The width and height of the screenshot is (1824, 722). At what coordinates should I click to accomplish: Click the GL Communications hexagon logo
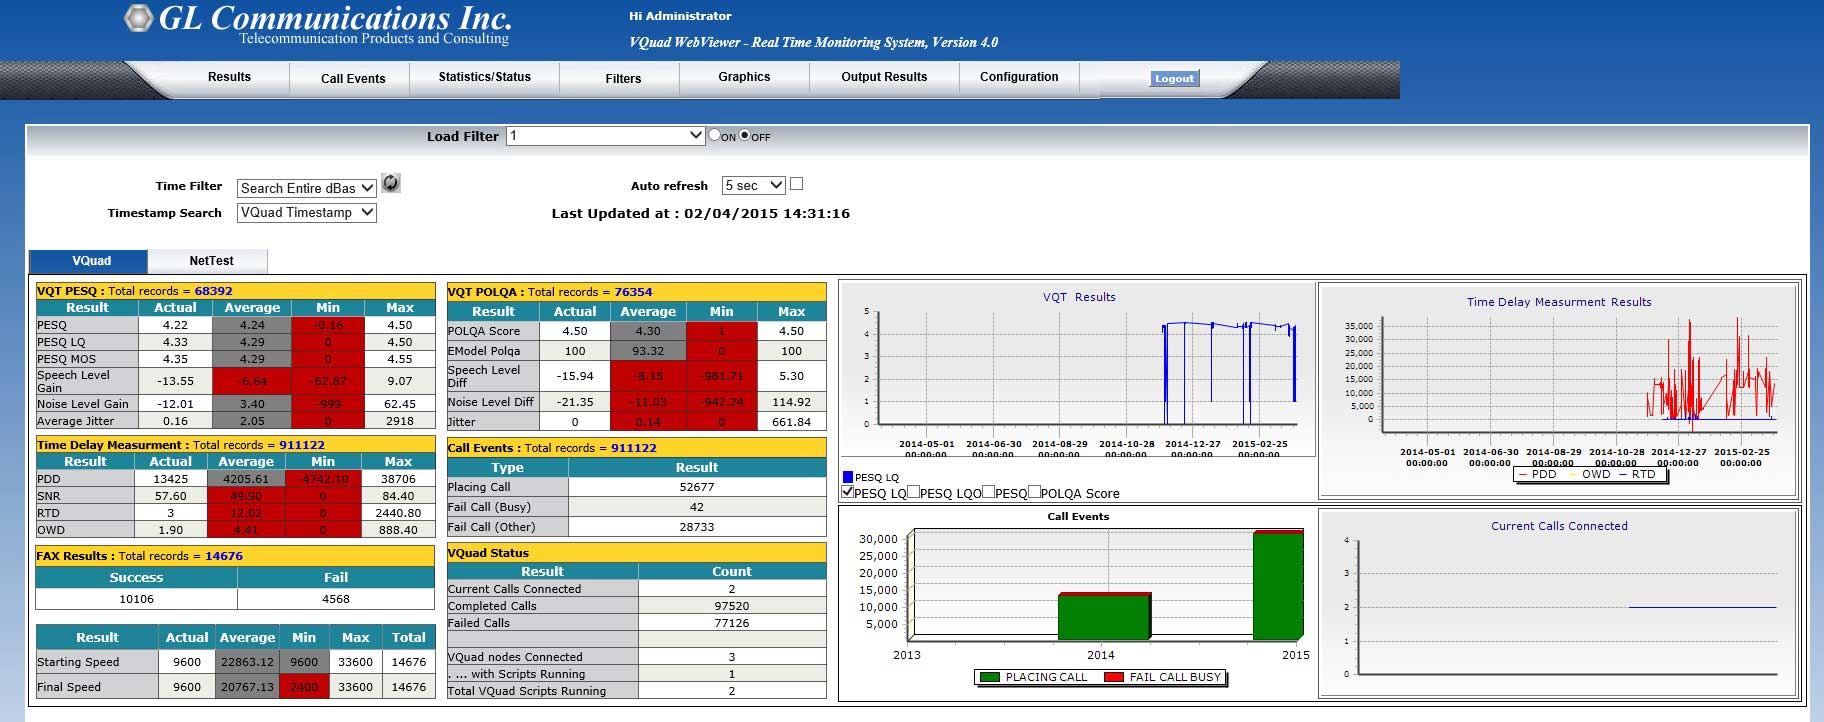pos(138,18)
